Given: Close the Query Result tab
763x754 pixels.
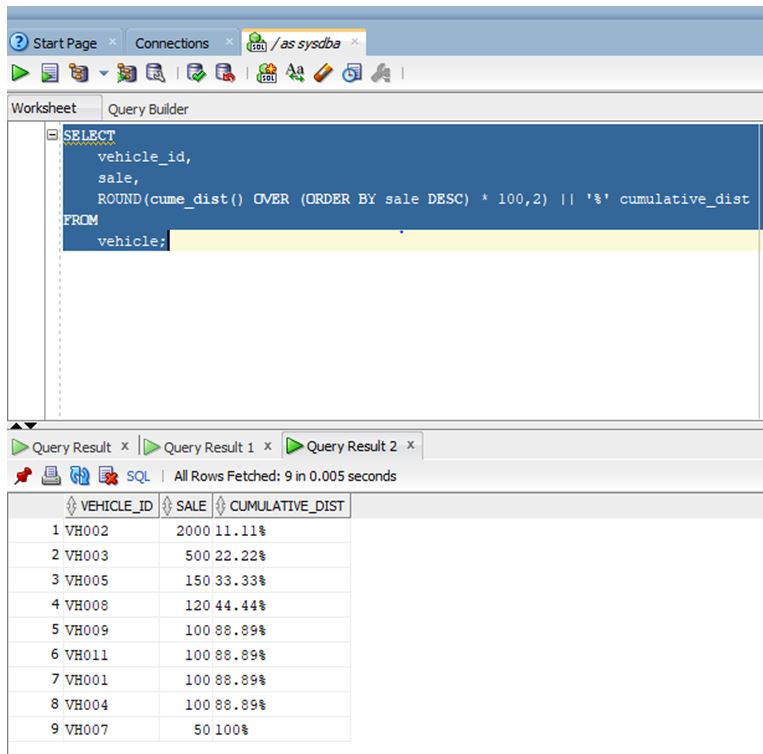Looking at the screenshot, I should coord(125,446).
